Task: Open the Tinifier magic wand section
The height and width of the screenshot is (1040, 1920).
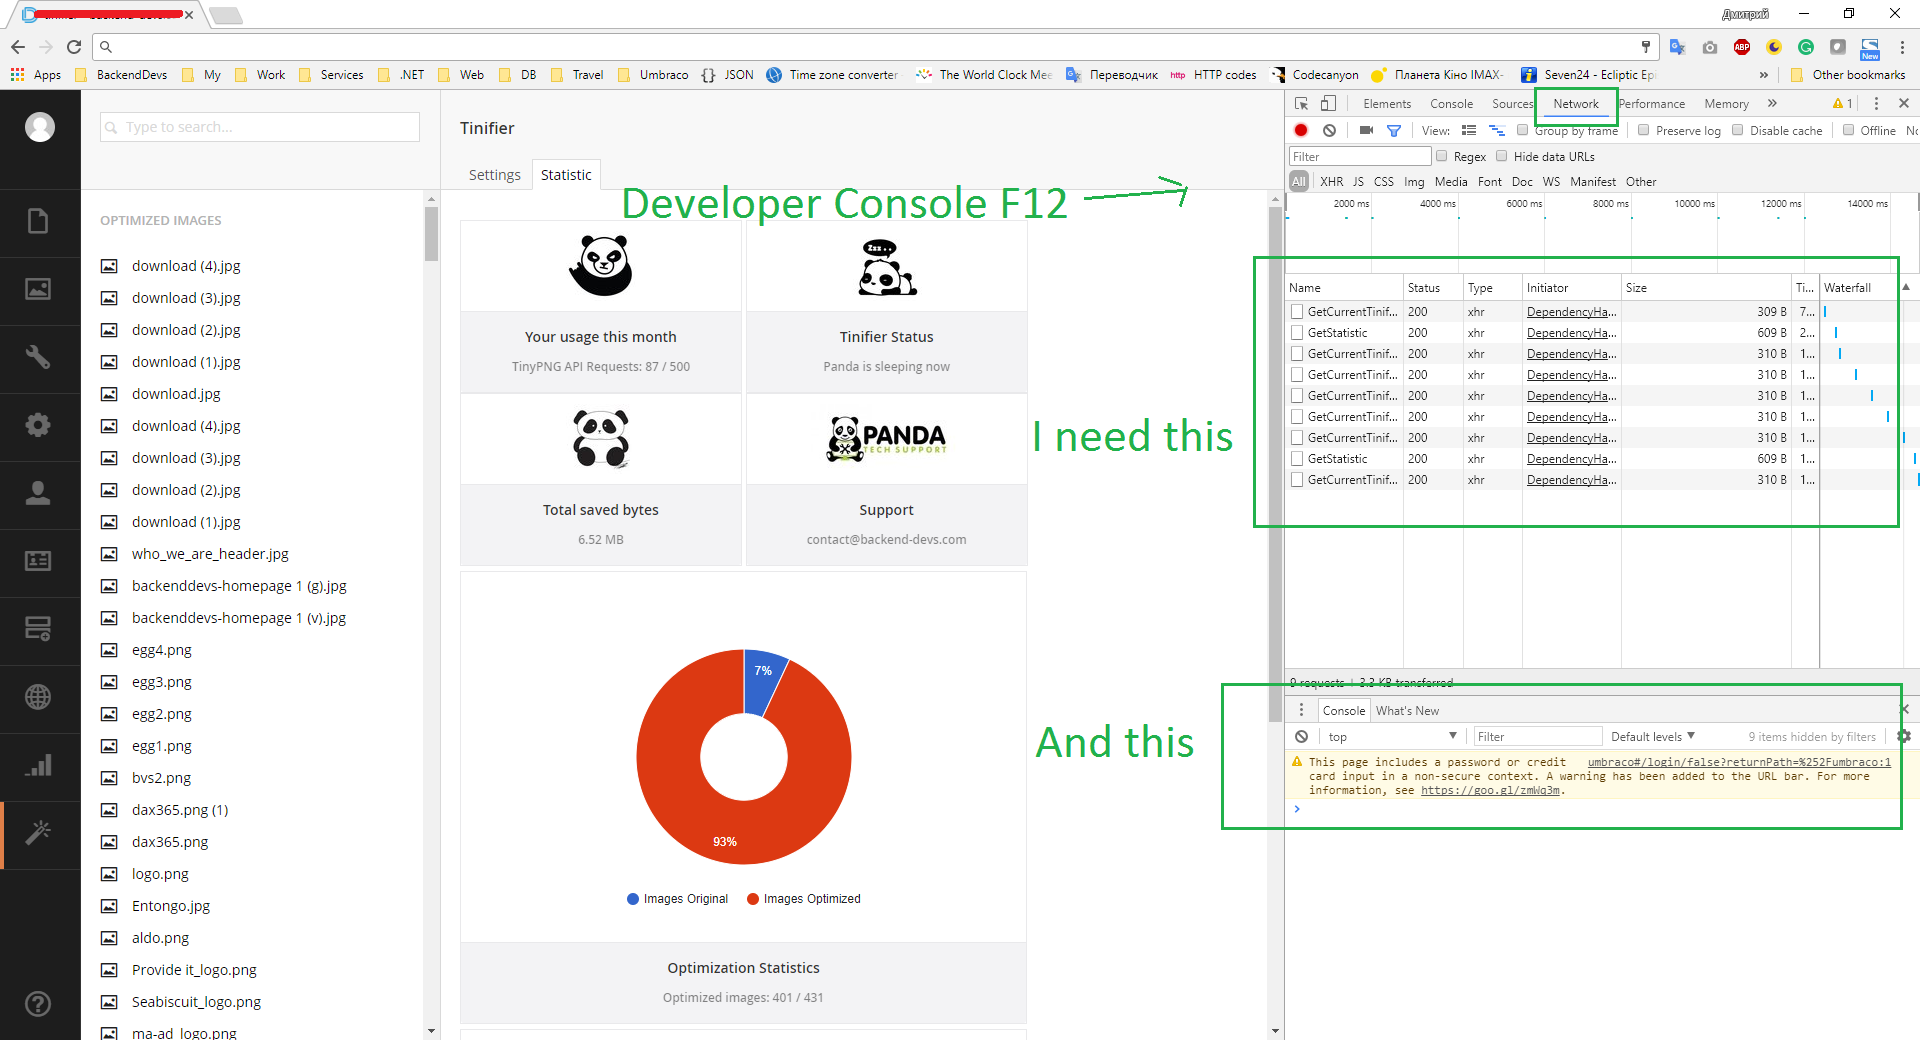Action: click(x=38, y=833)
